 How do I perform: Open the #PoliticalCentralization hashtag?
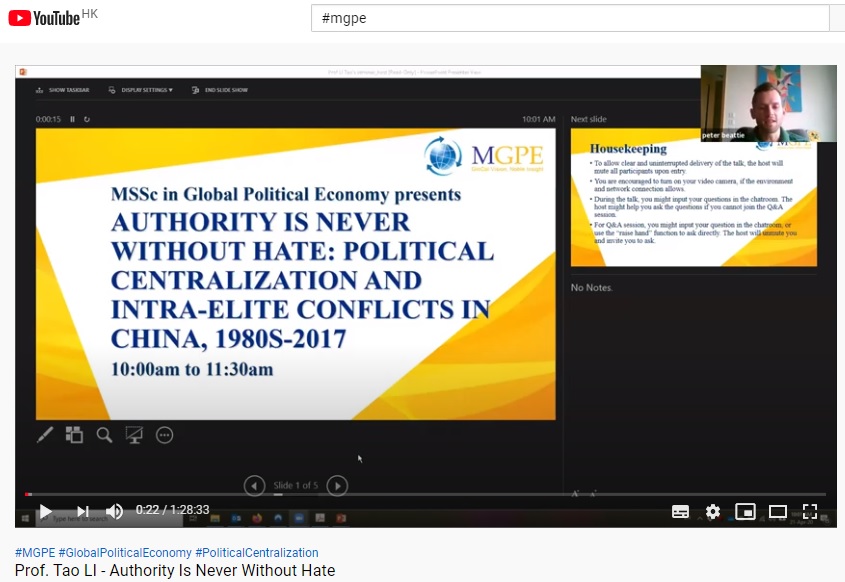pos(257,552)
